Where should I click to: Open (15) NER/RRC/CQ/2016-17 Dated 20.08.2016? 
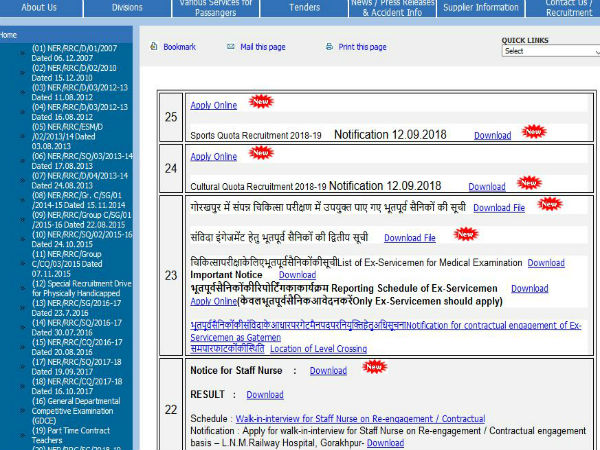[77, 347]
